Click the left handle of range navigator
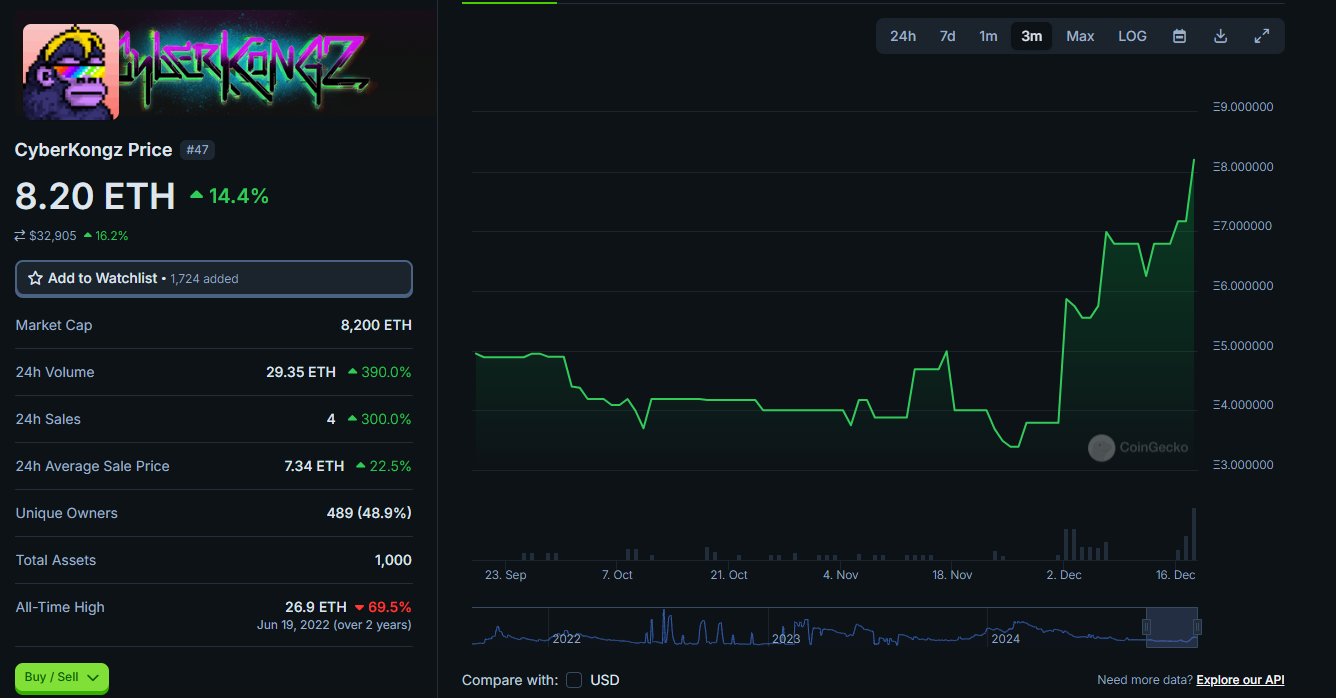Screen dimensions: 1336x698 [x=1147, y=627]
